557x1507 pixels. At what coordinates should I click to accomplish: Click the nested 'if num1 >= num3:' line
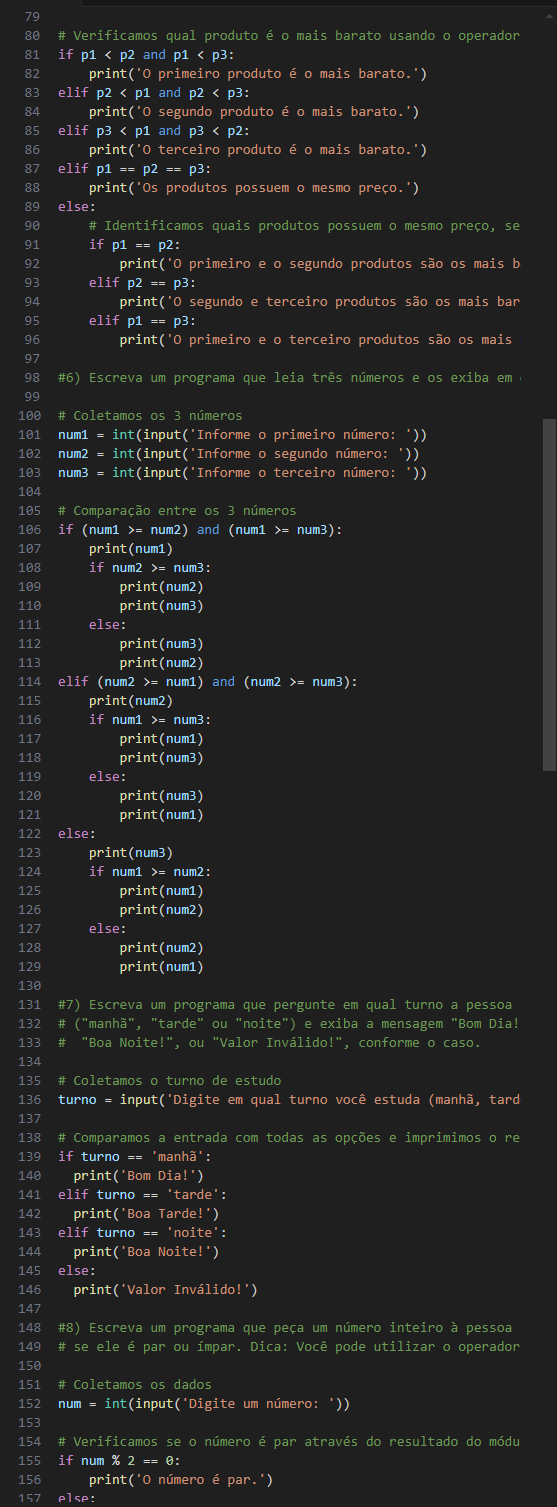click(150, 719)
